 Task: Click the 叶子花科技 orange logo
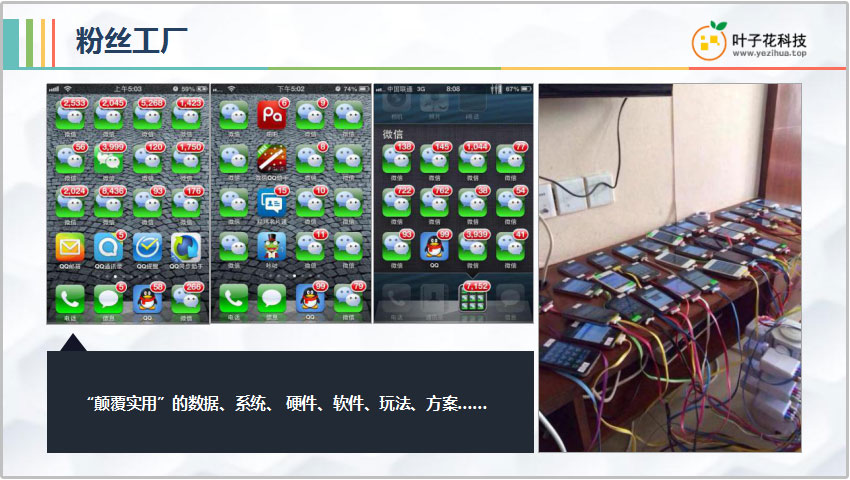710,41
